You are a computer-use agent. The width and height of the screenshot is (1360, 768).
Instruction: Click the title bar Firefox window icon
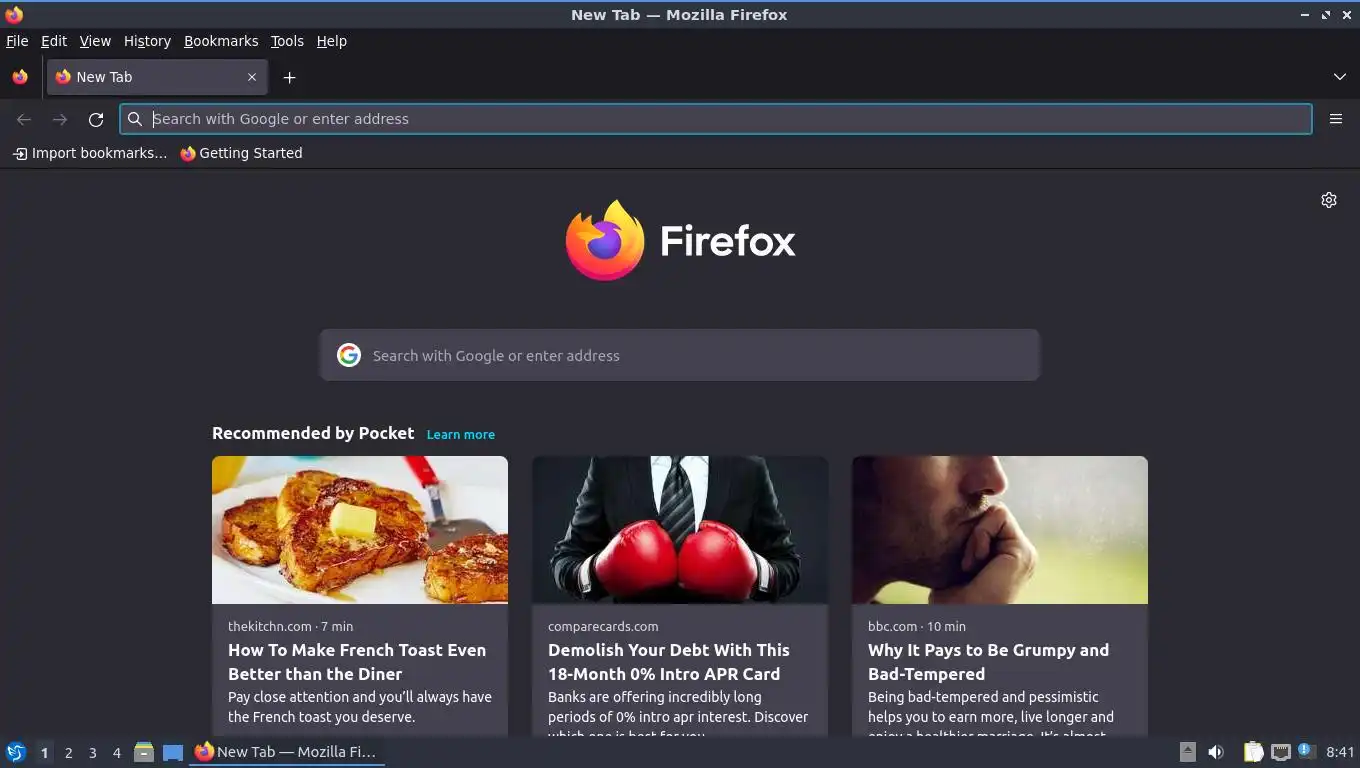(x=14, y=15)
